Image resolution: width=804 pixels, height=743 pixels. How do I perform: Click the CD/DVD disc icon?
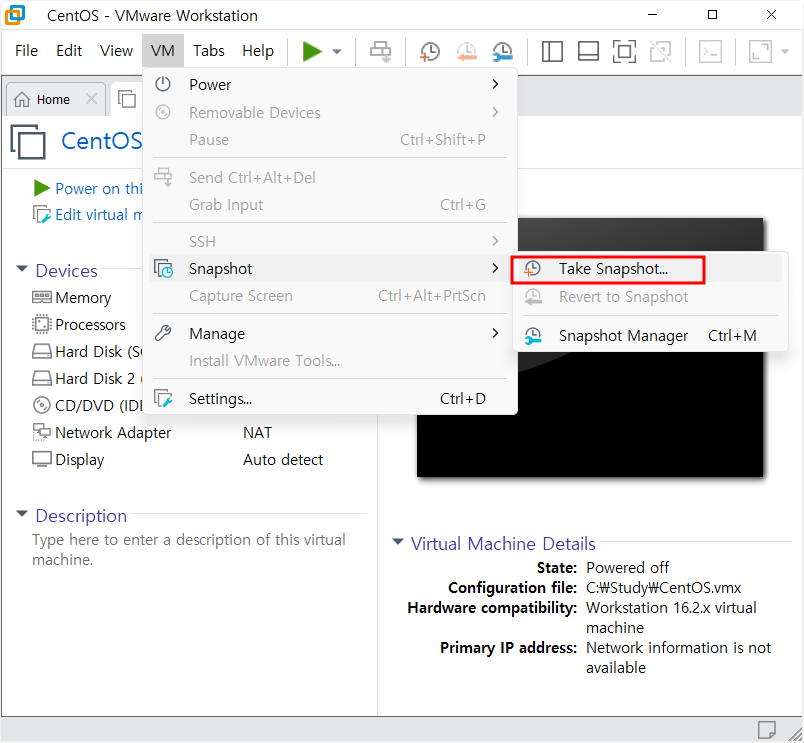(x=42, y=405)
